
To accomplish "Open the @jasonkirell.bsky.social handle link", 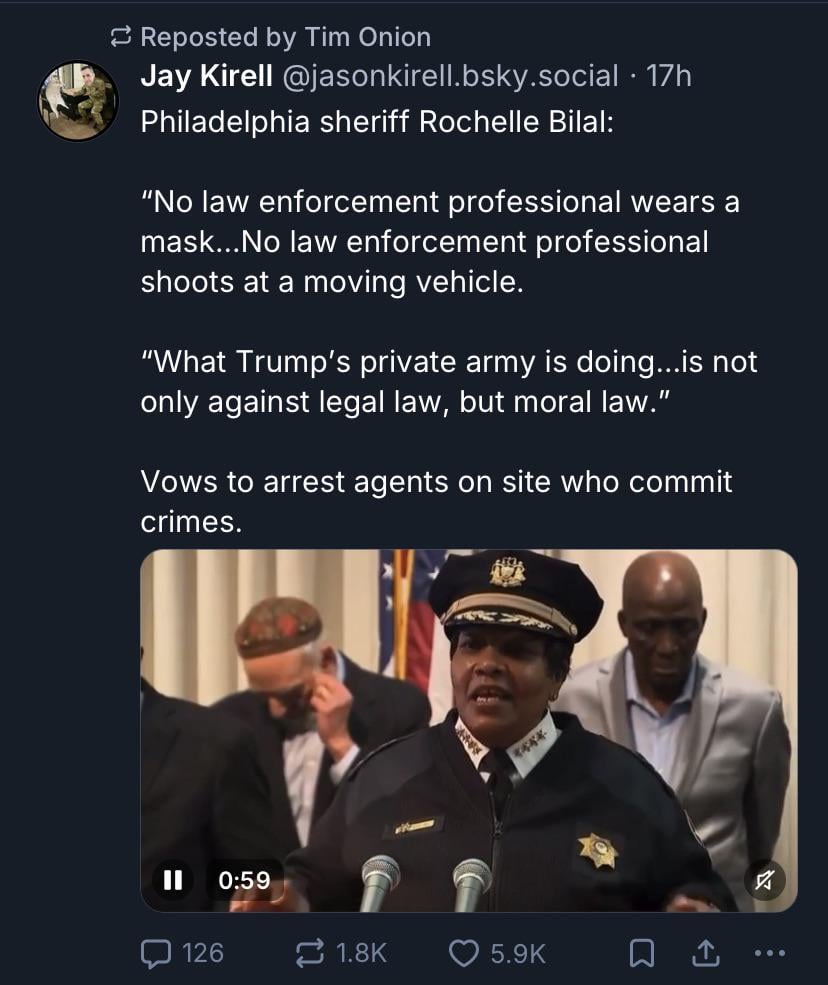I will tap(452, 76).
